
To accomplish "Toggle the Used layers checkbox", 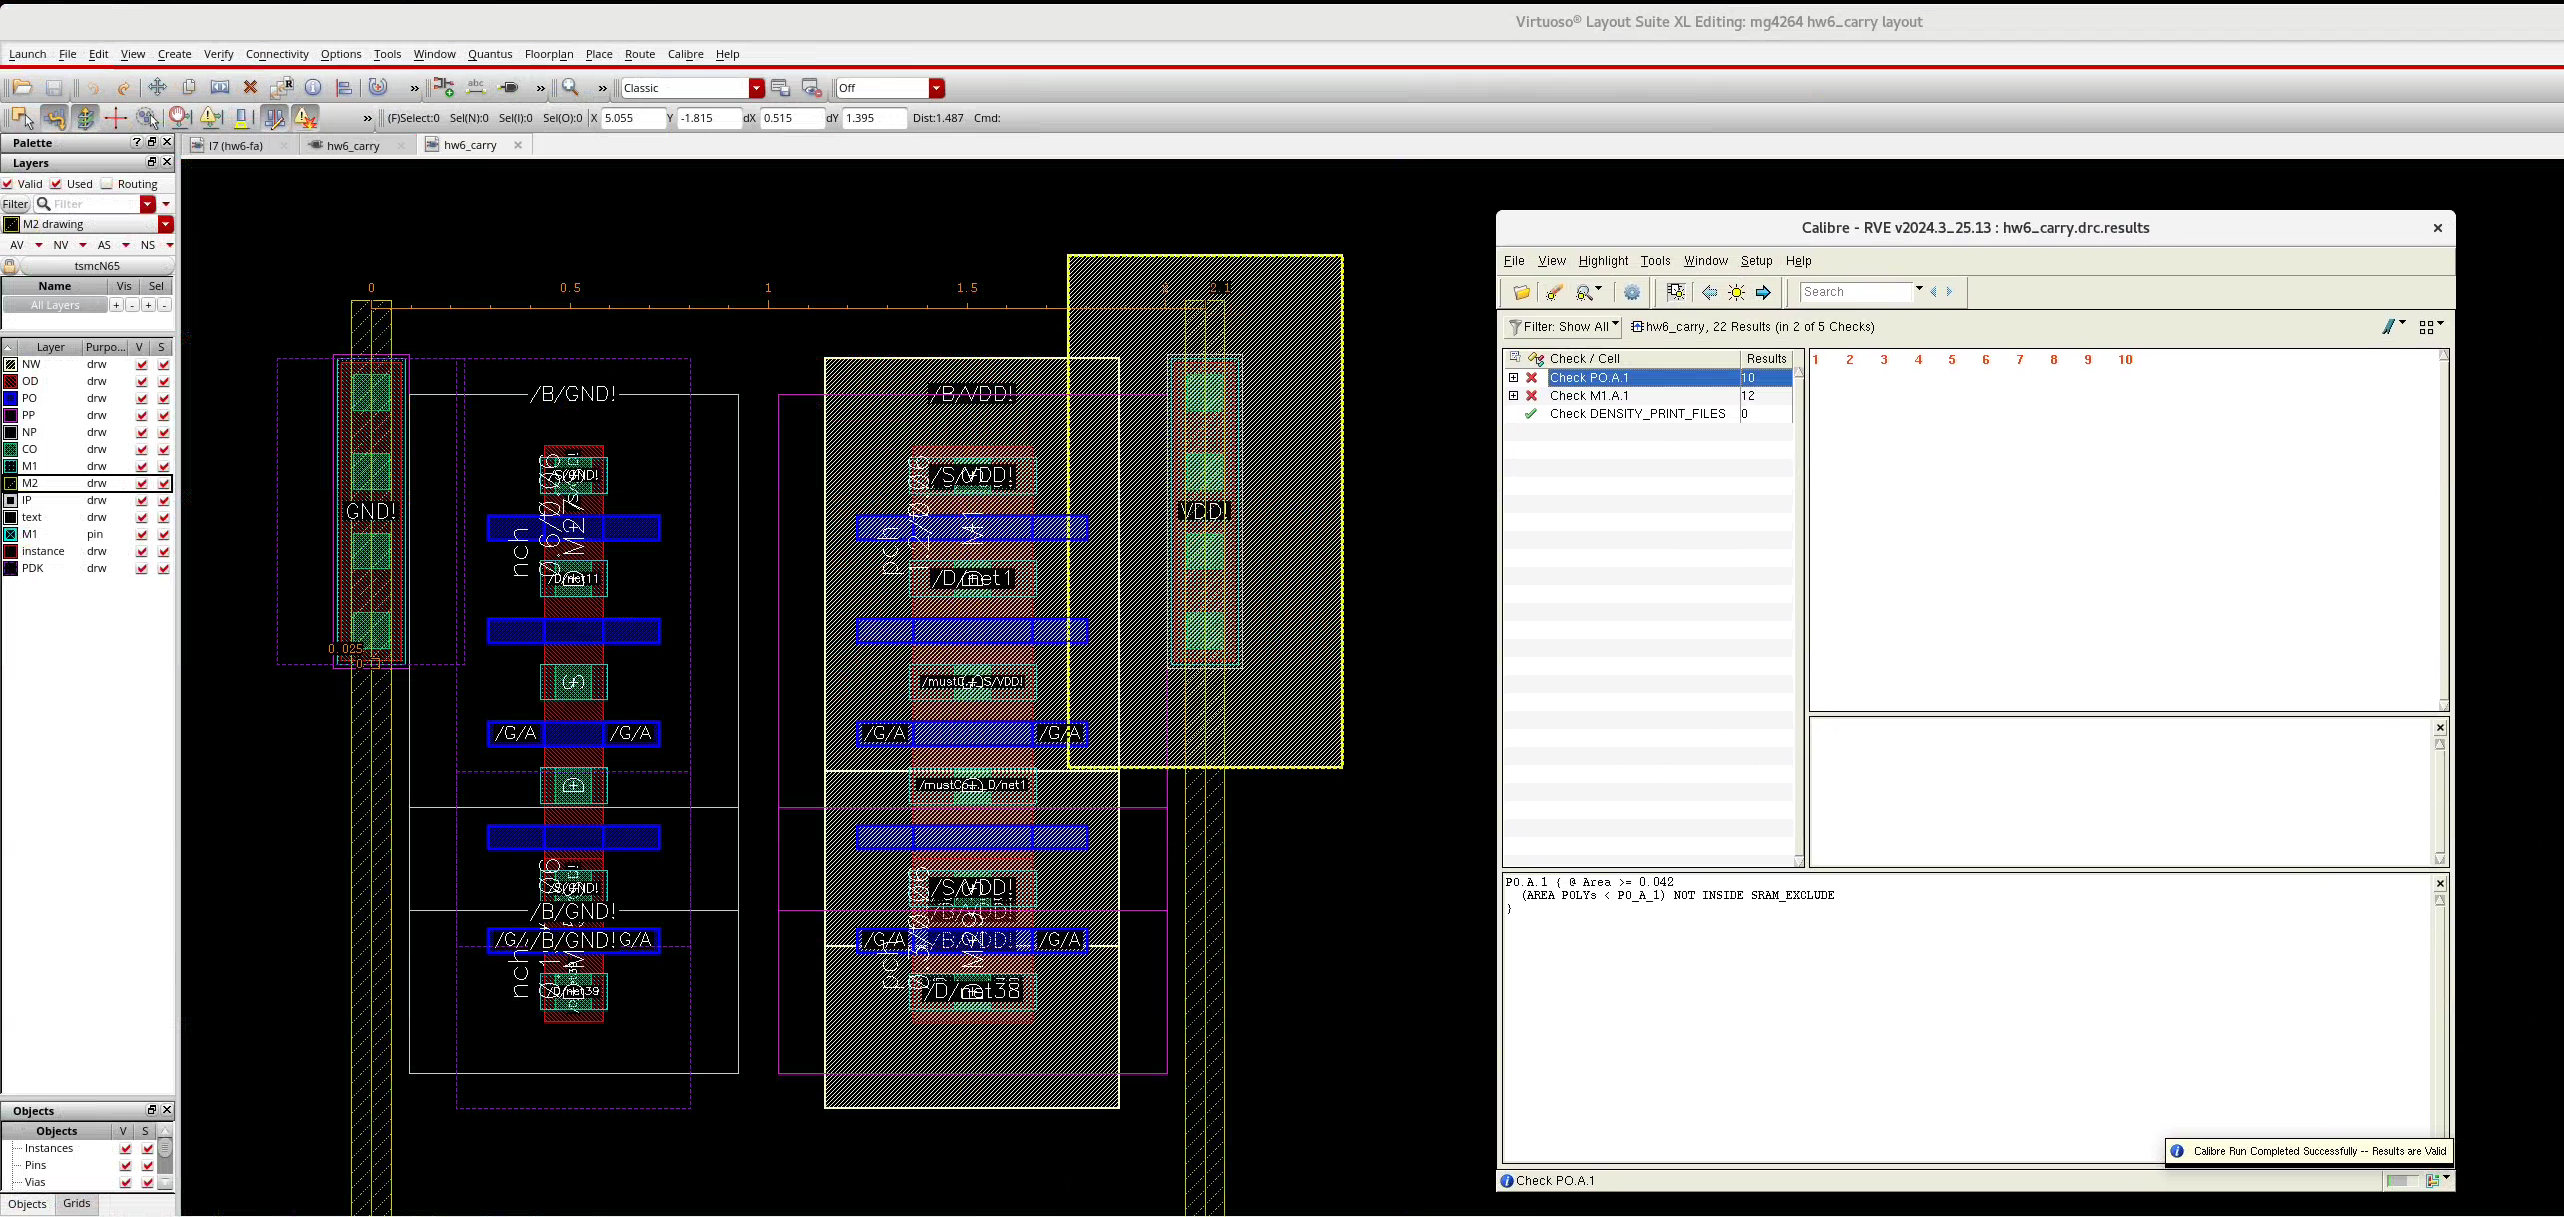I will click(57, 184).
